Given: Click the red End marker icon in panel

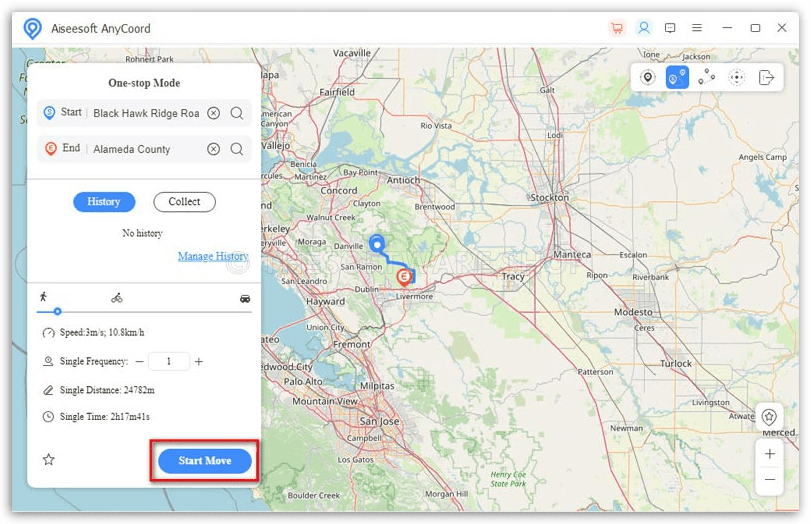Looking at the screenshot, I should (50, 148).
